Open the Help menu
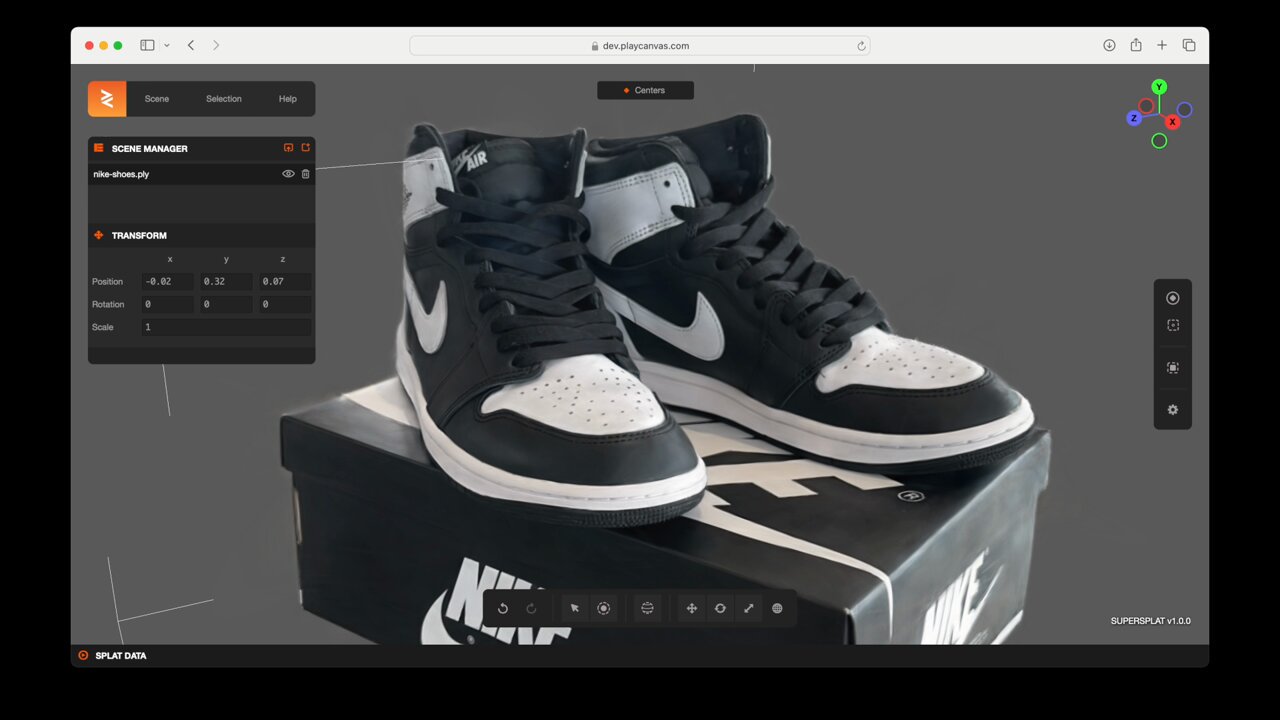Image resolution: width=1280 pixels, height=720 pixels. [x=287, y=99]
